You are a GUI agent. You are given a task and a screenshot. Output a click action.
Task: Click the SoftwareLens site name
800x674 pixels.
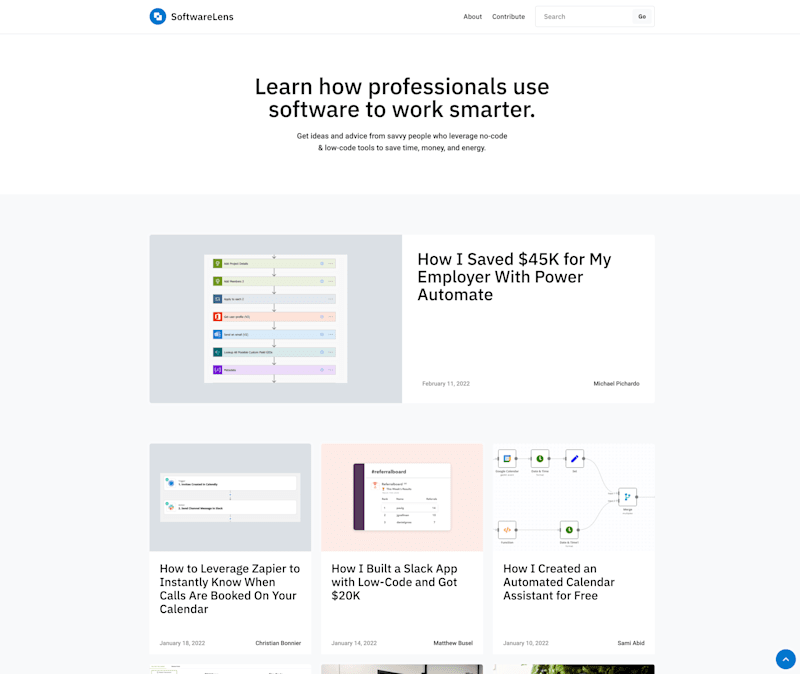coord(202,17)
